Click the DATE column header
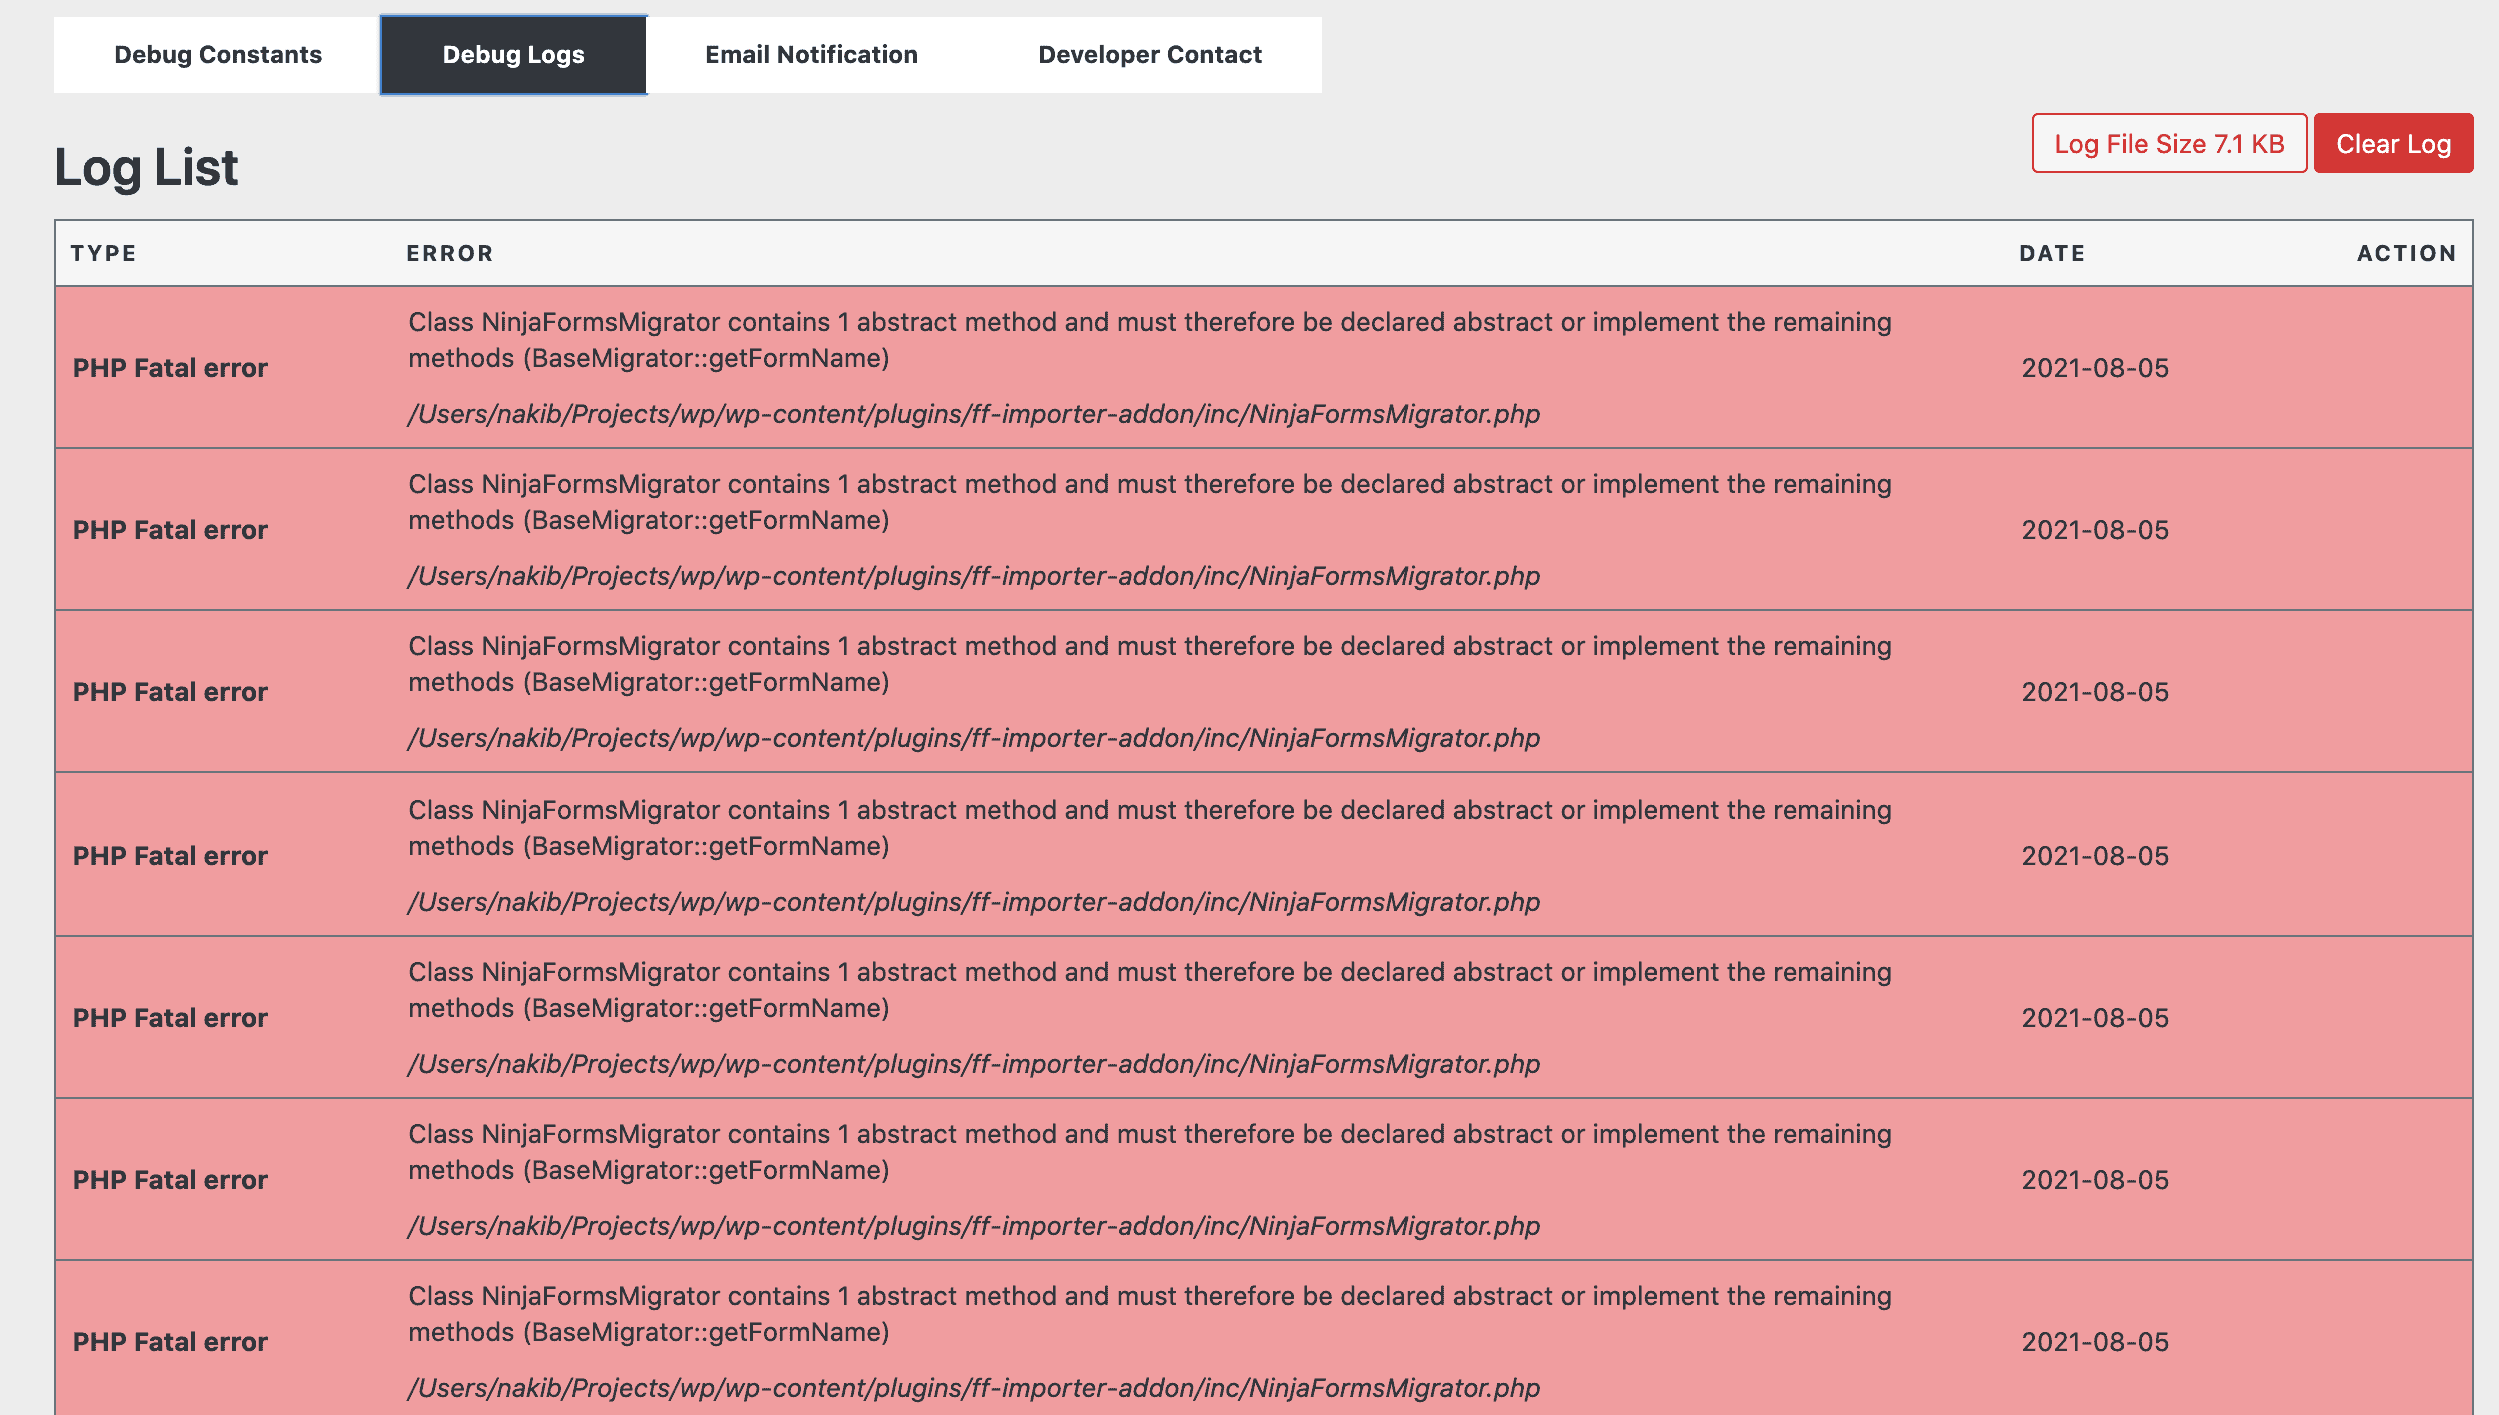2499x1415 pixels. coord(2051,254)
